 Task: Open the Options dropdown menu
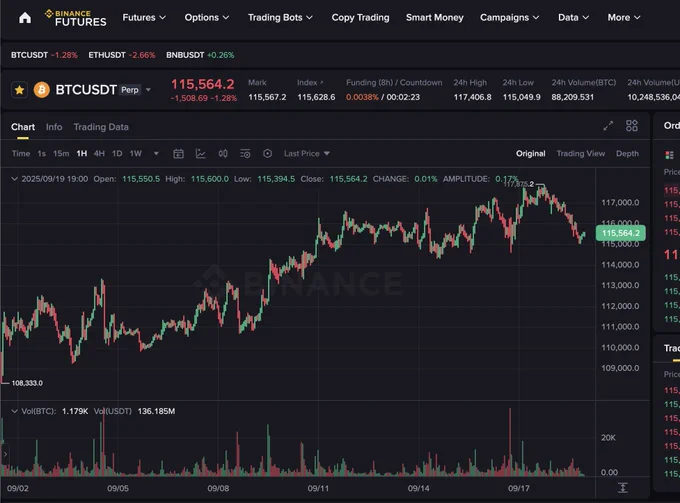tap(207, 17)
